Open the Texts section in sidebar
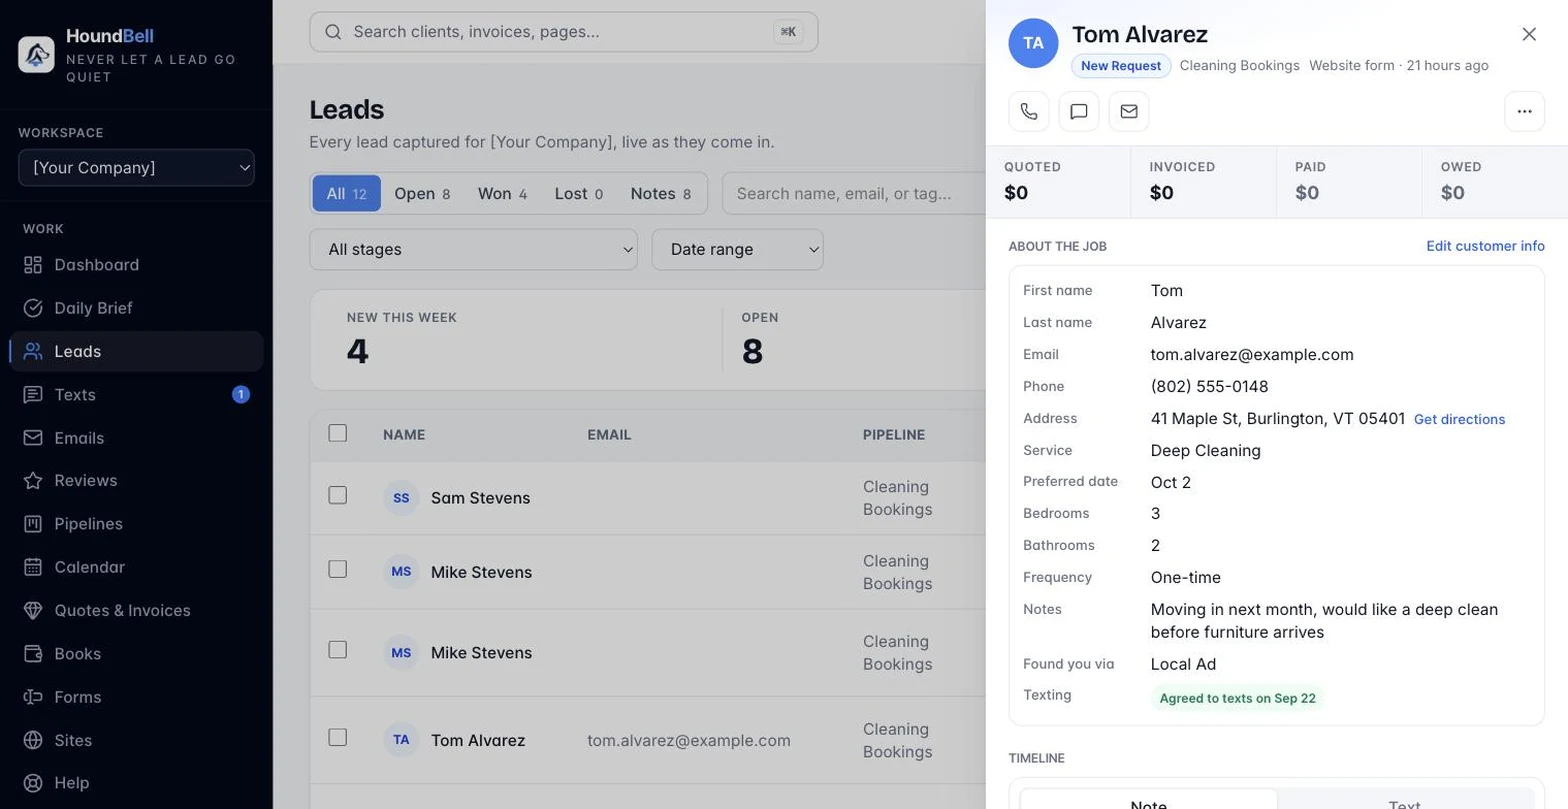The image size is (1568, 809). tap(137, 395)
